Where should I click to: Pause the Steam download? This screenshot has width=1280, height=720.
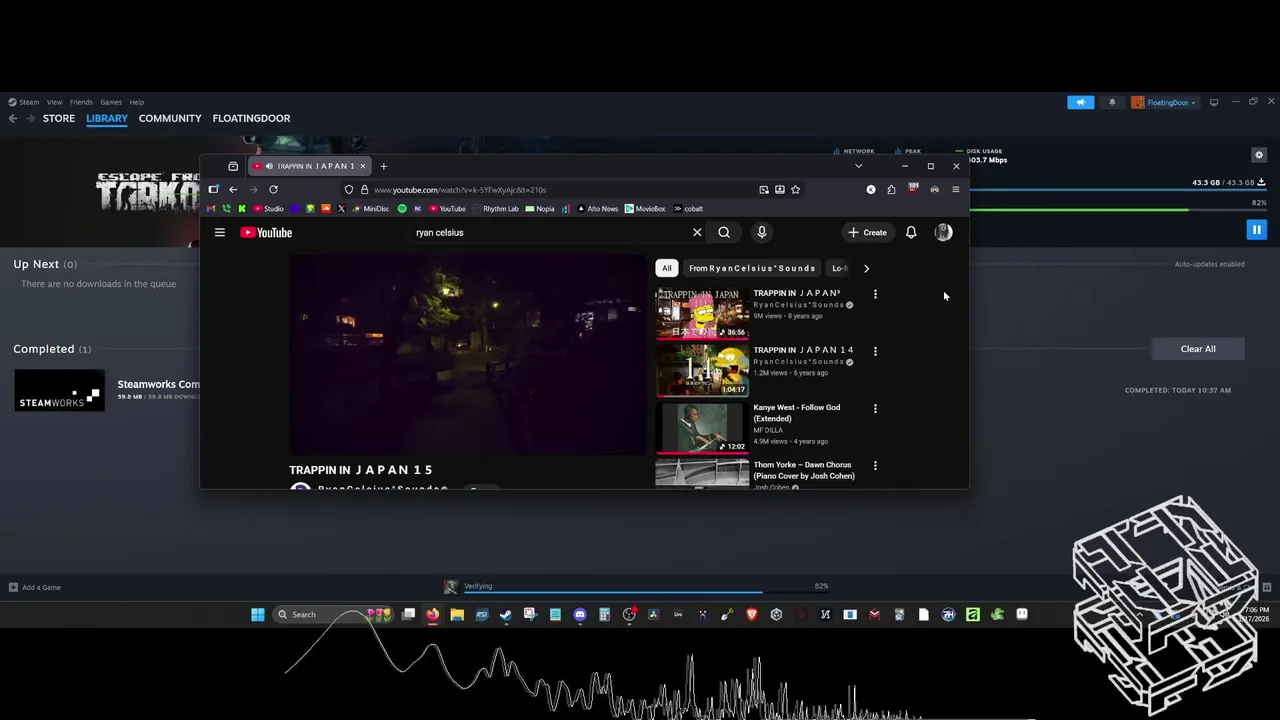click(x=1256, y=230)
